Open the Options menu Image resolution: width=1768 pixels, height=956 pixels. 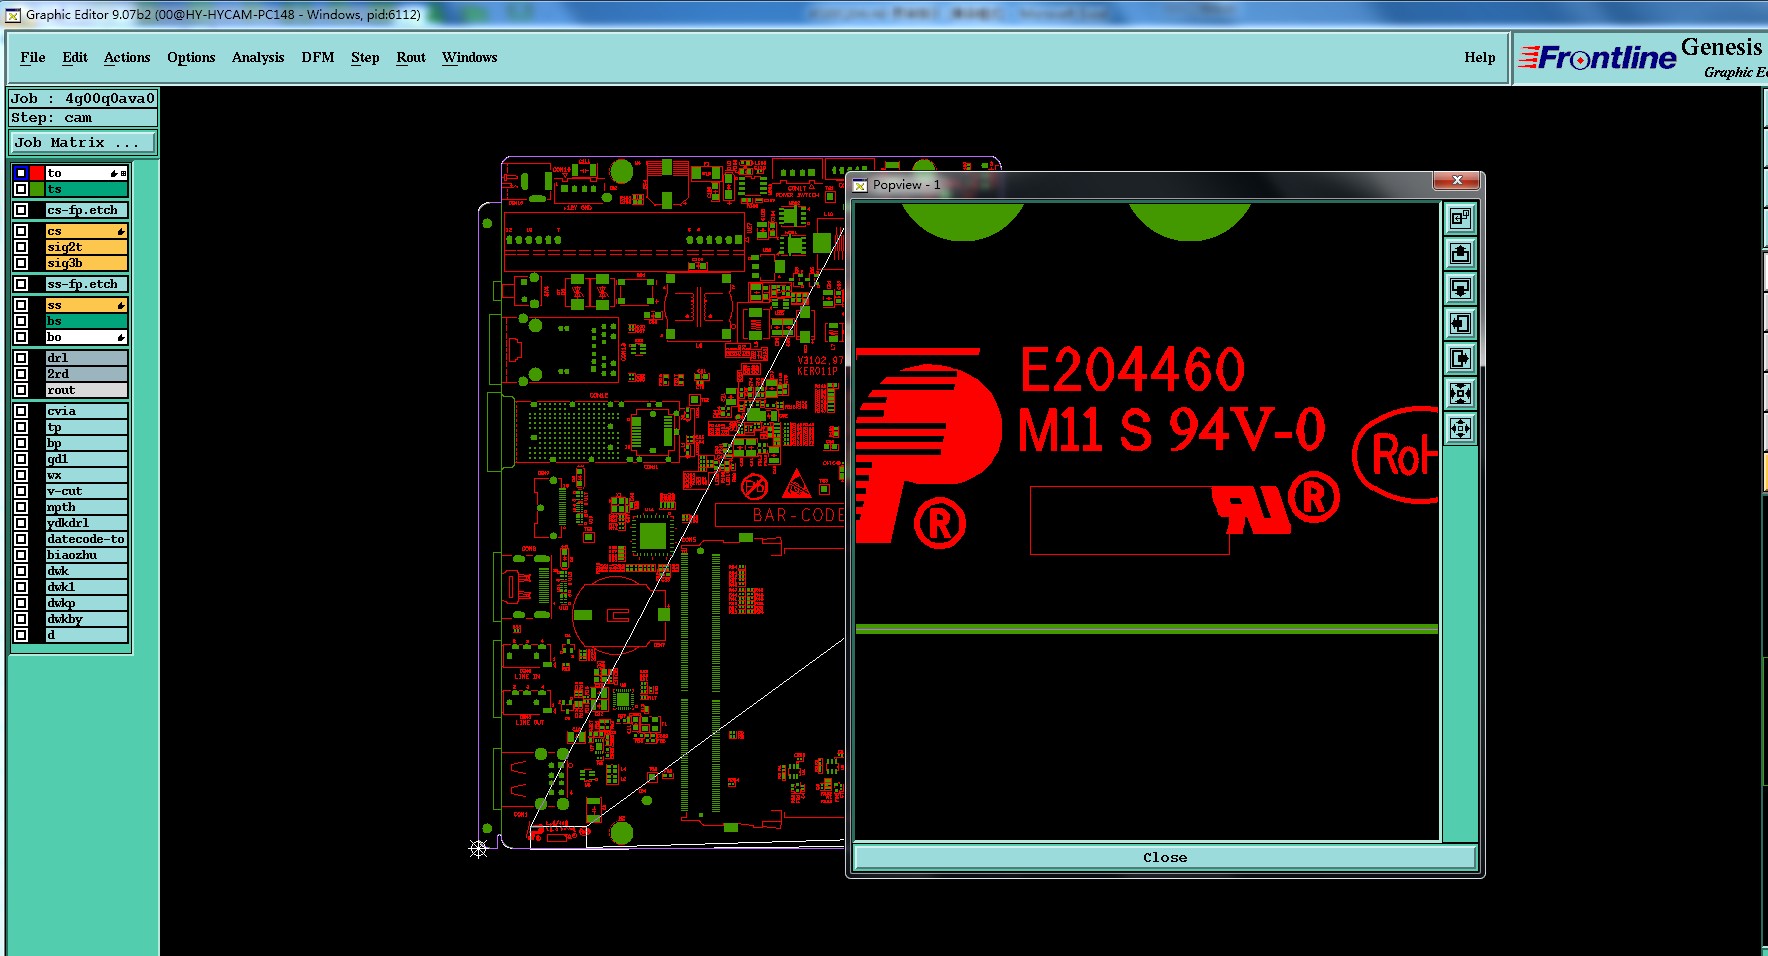191,58
